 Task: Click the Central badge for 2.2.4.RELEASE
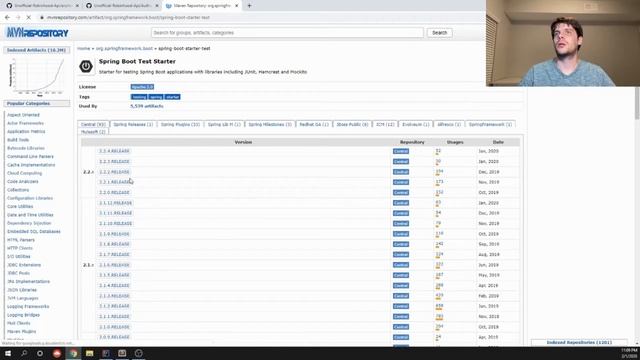401,151
